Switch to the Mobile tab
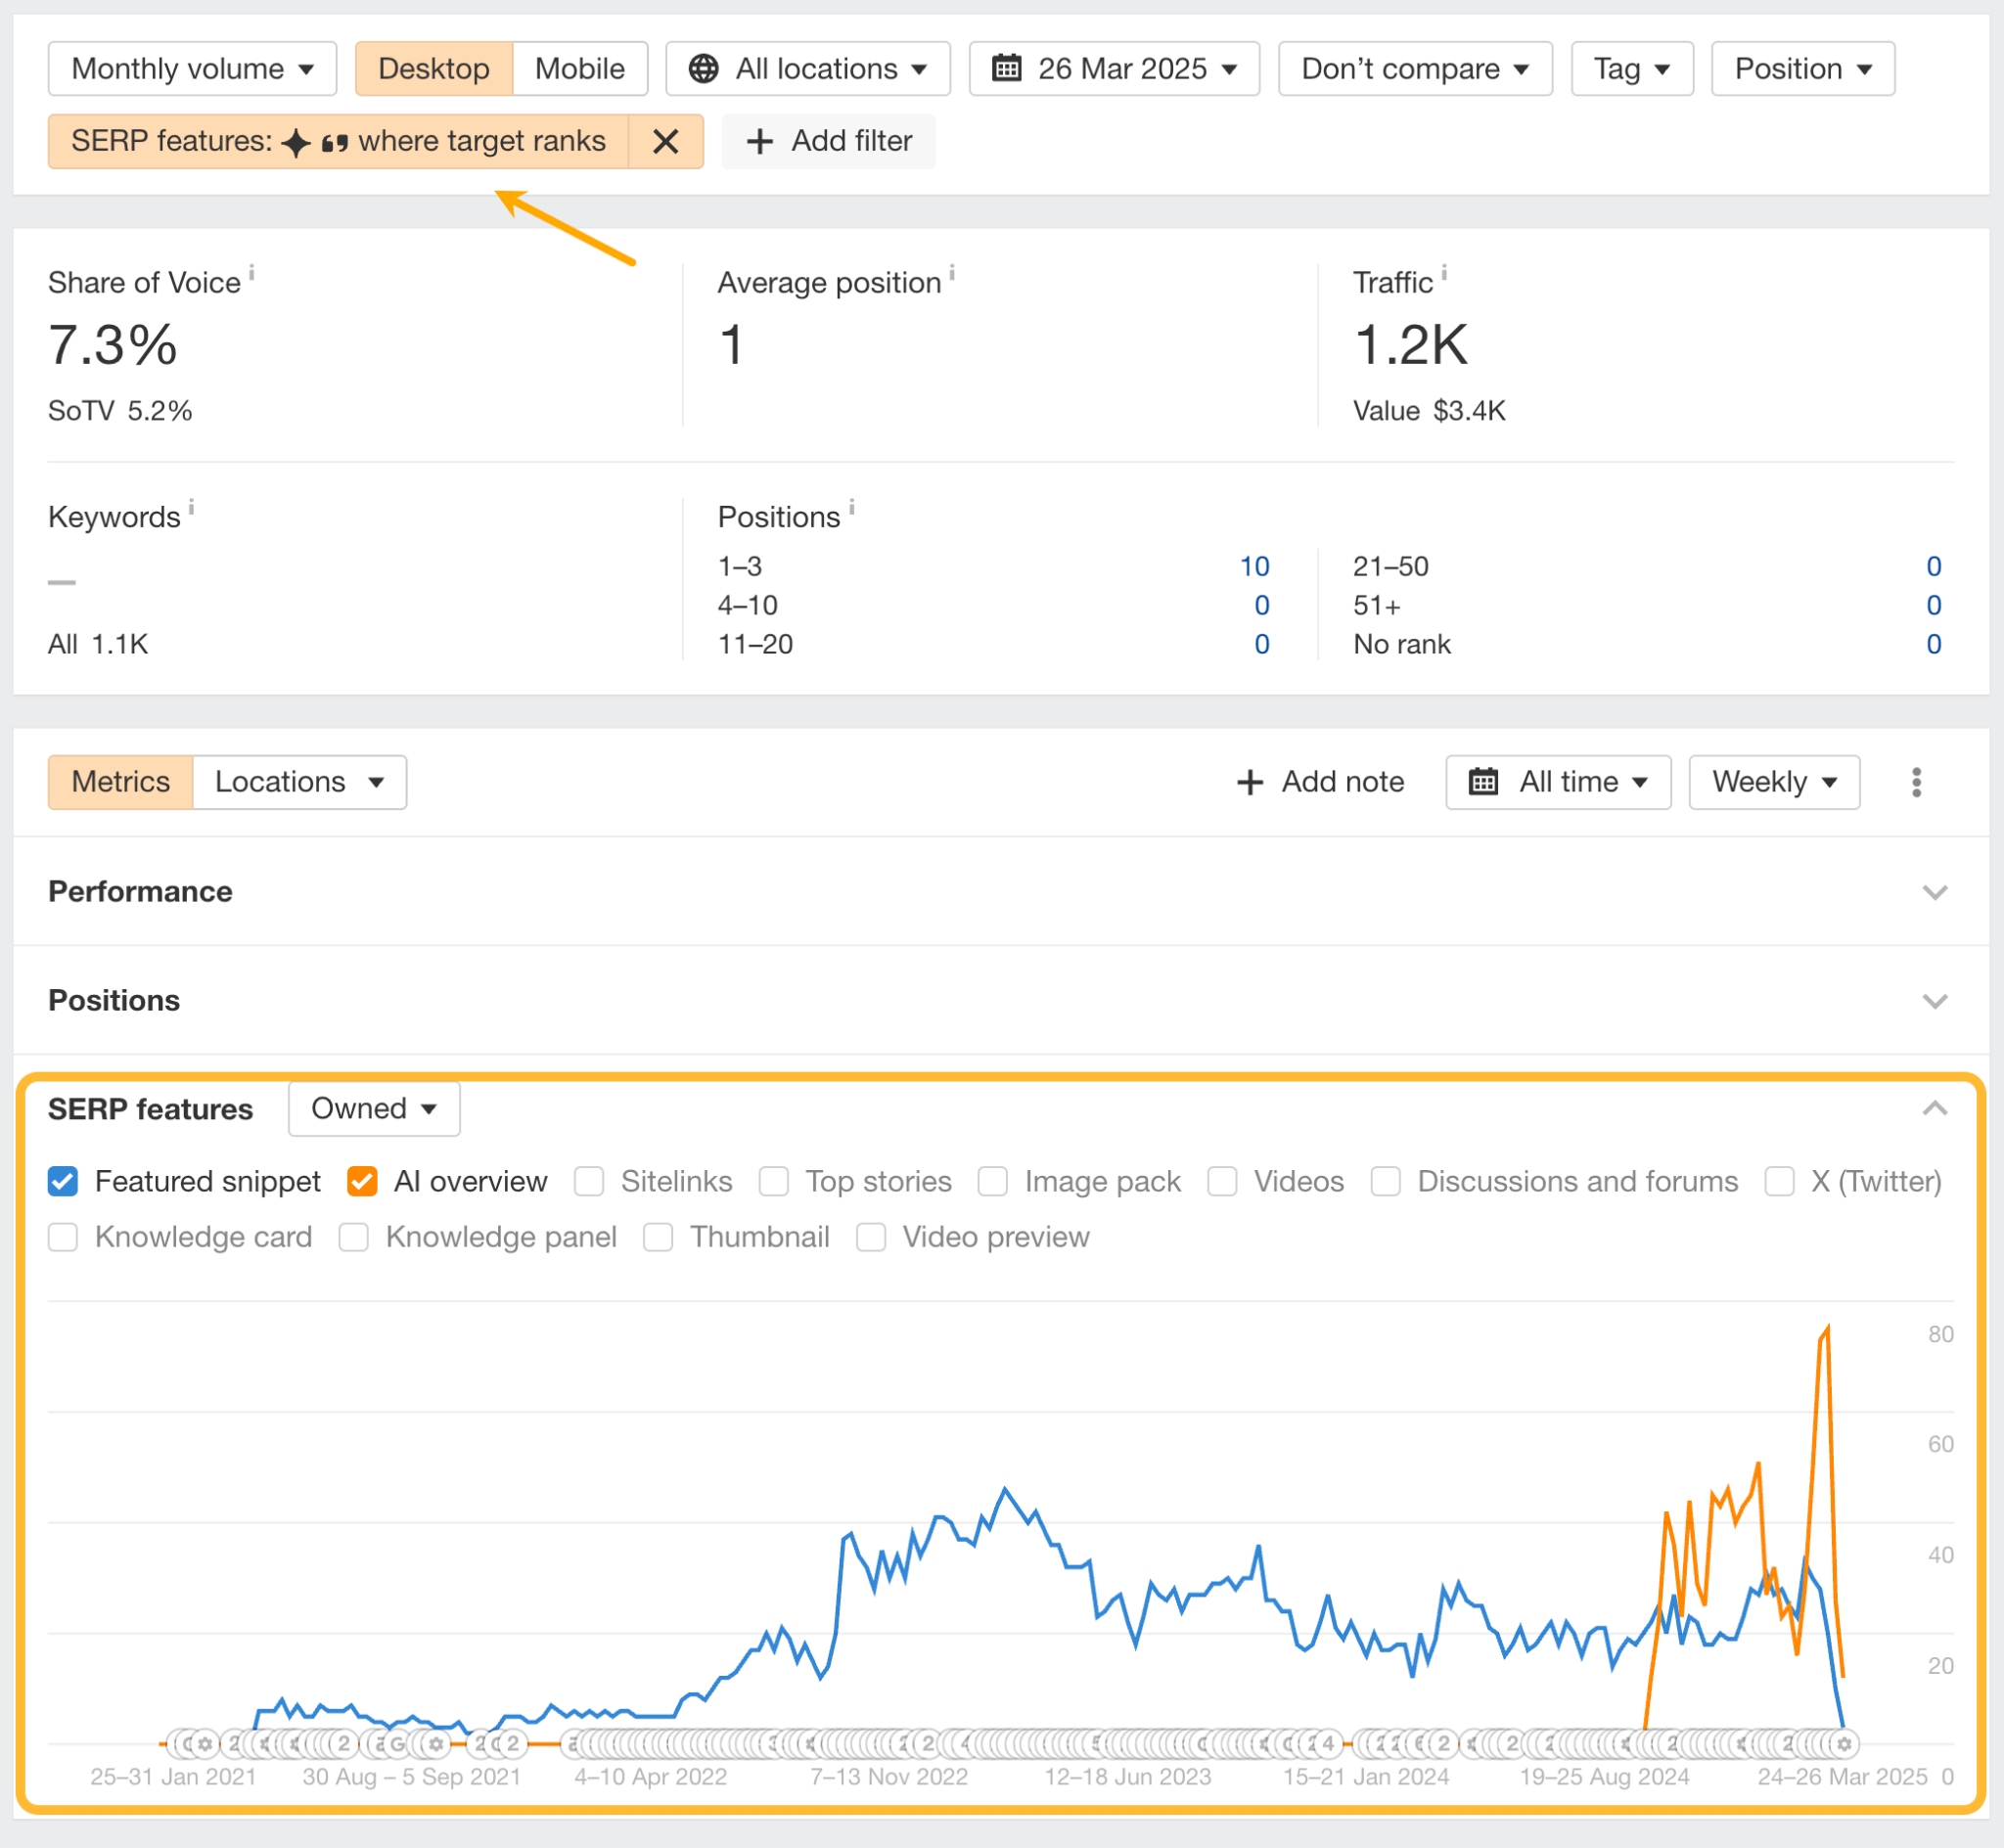Image resolution: width=2004 pixels, height=1848 pixels. pyautogui.click(x=580, y=68)
